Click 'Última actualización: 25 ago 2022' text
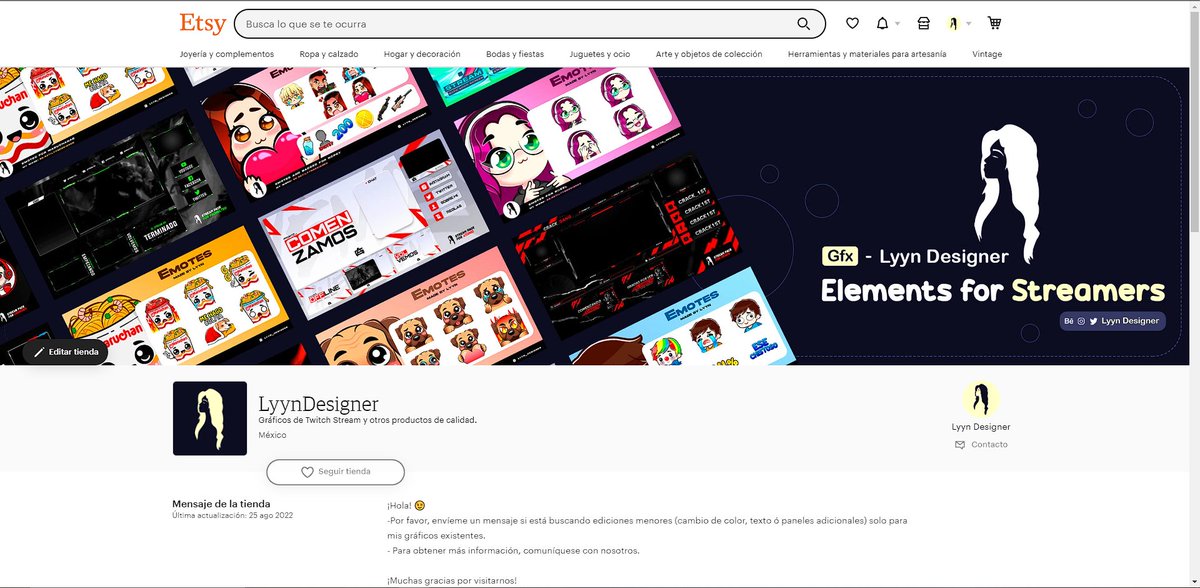This screenshot has width=1200, height=588. 233,515
